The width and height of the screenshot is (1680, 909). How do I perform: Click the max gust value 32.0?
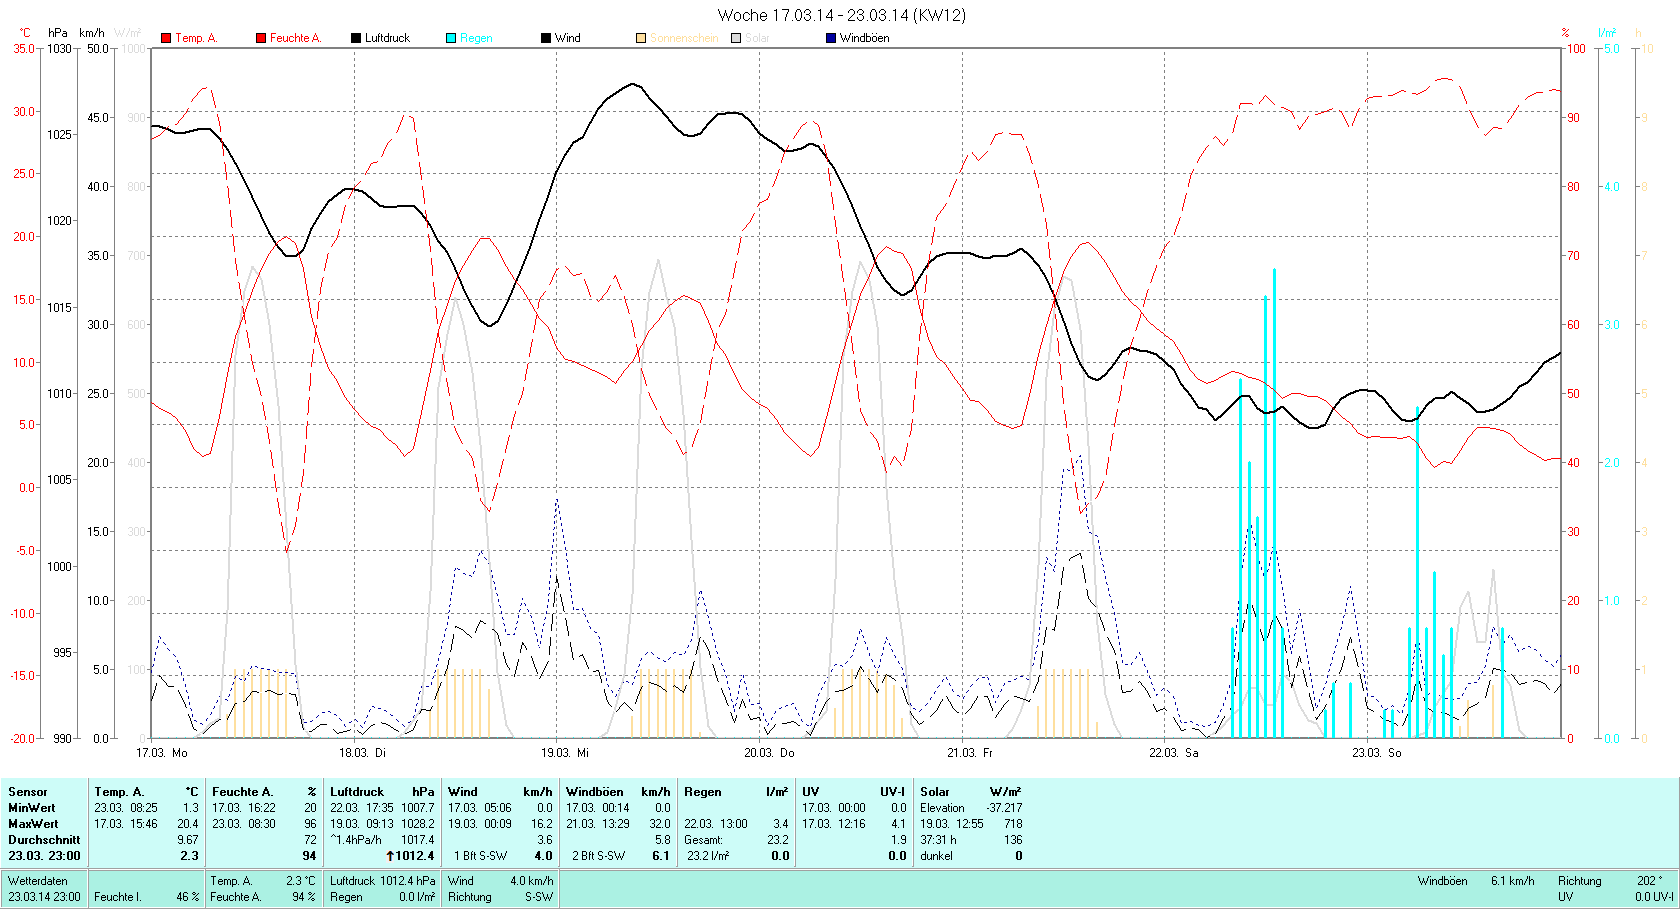[x=659, y=824]
